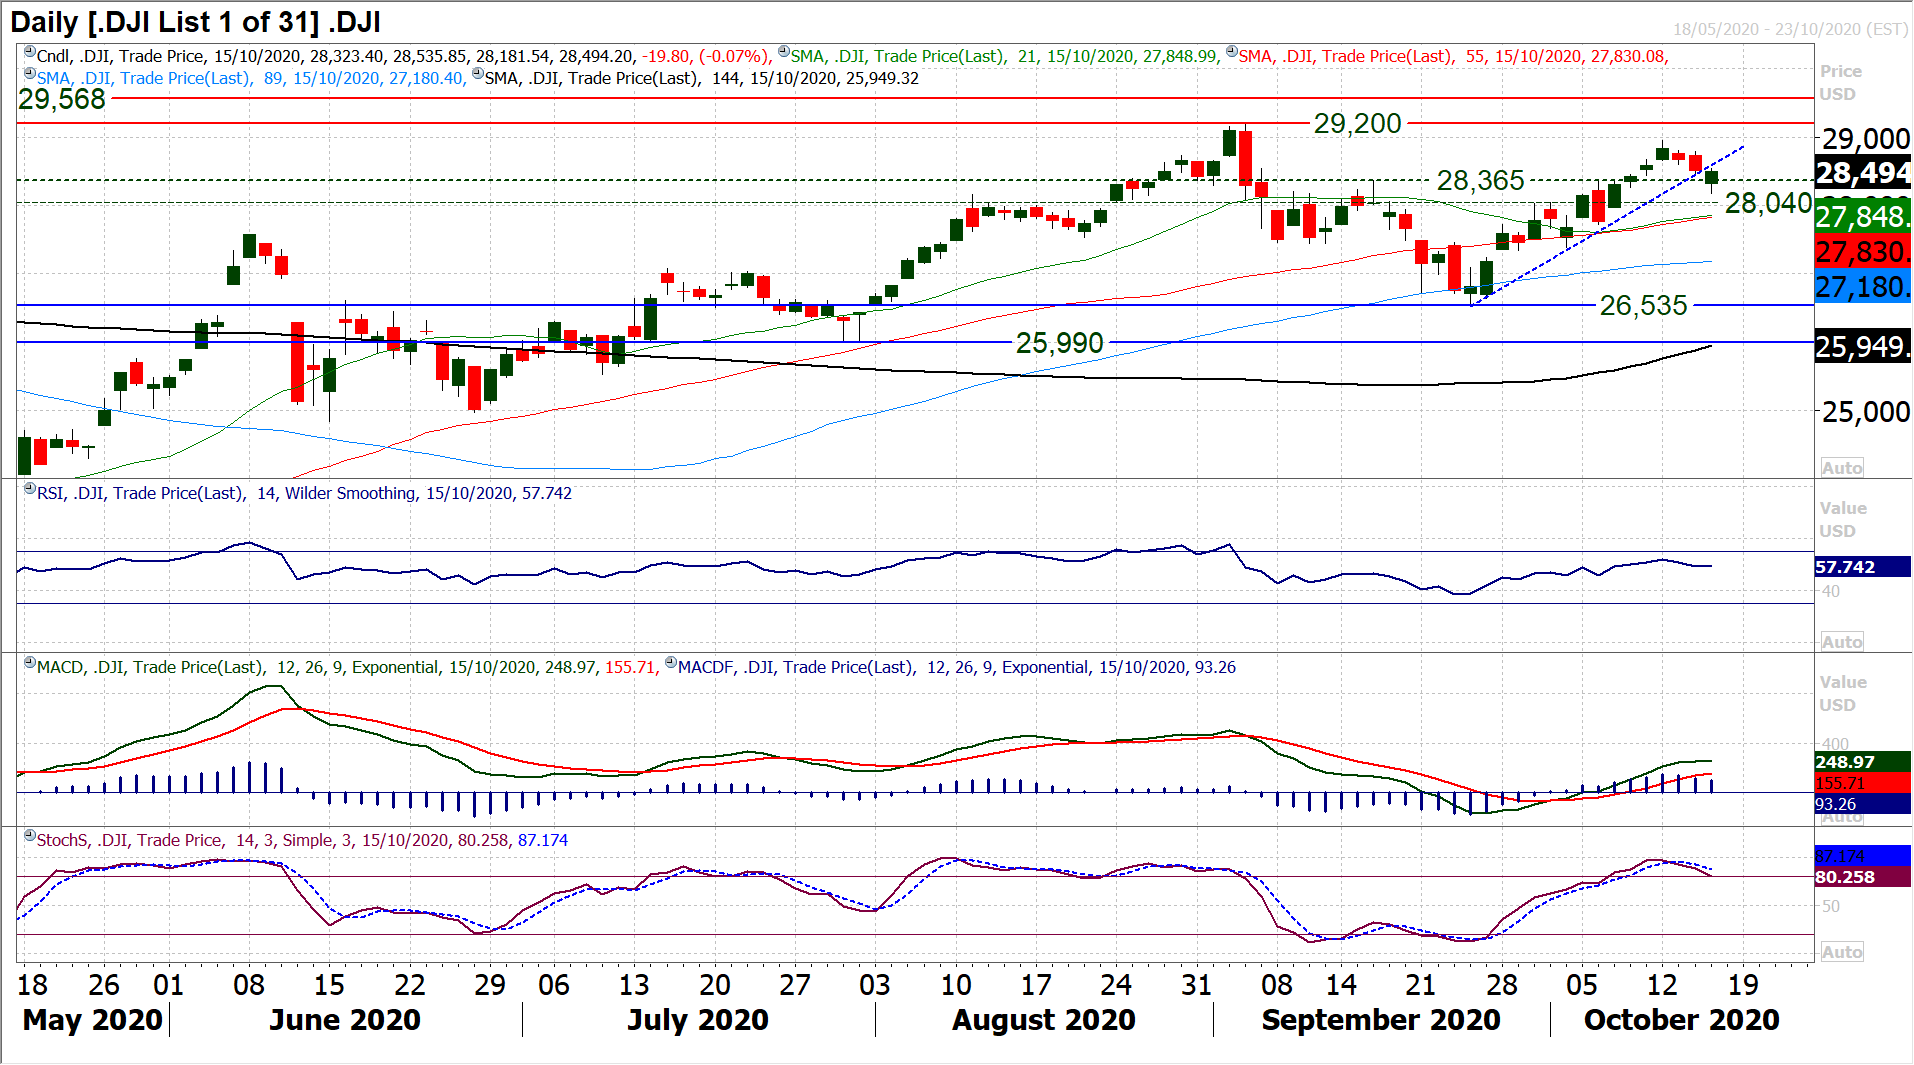Click the date tick '03' on the time axis

click(x=874, y=985)
